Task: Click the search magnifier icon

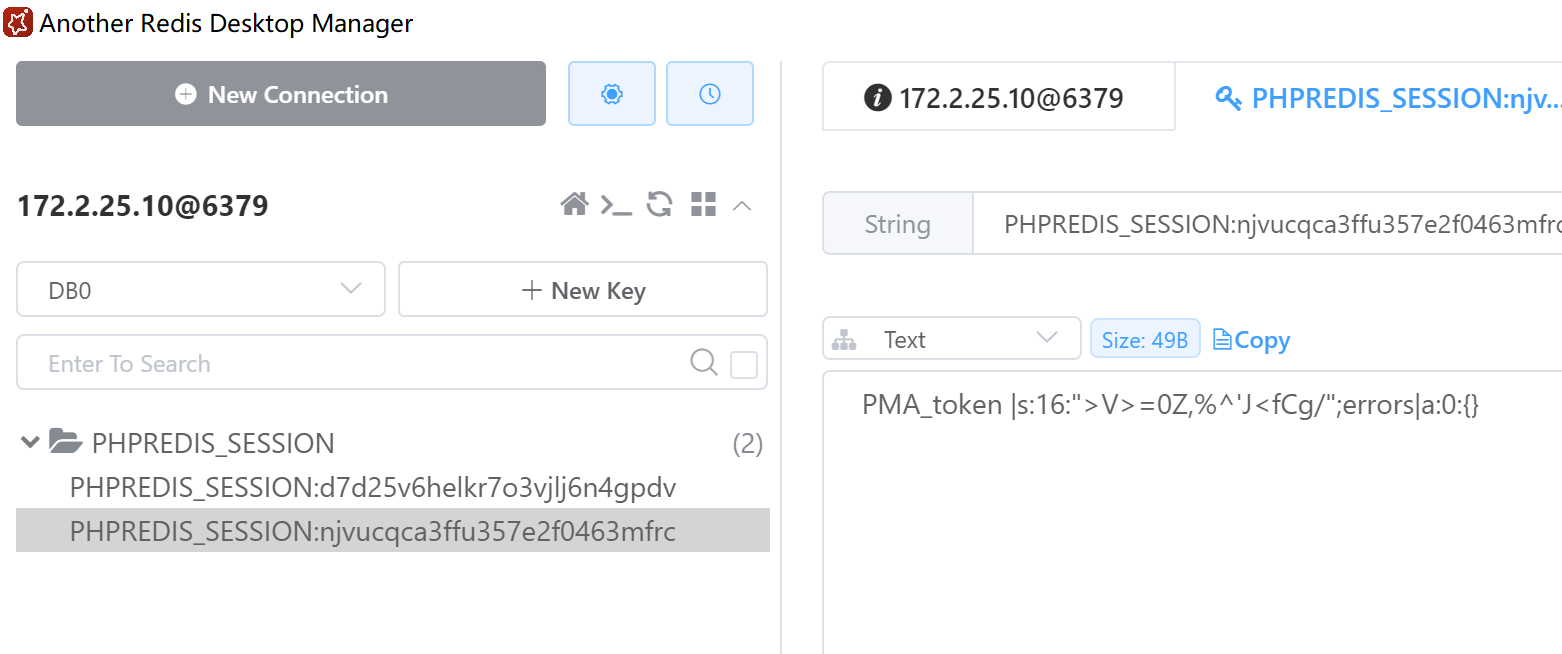Action: tap(704, 362)
